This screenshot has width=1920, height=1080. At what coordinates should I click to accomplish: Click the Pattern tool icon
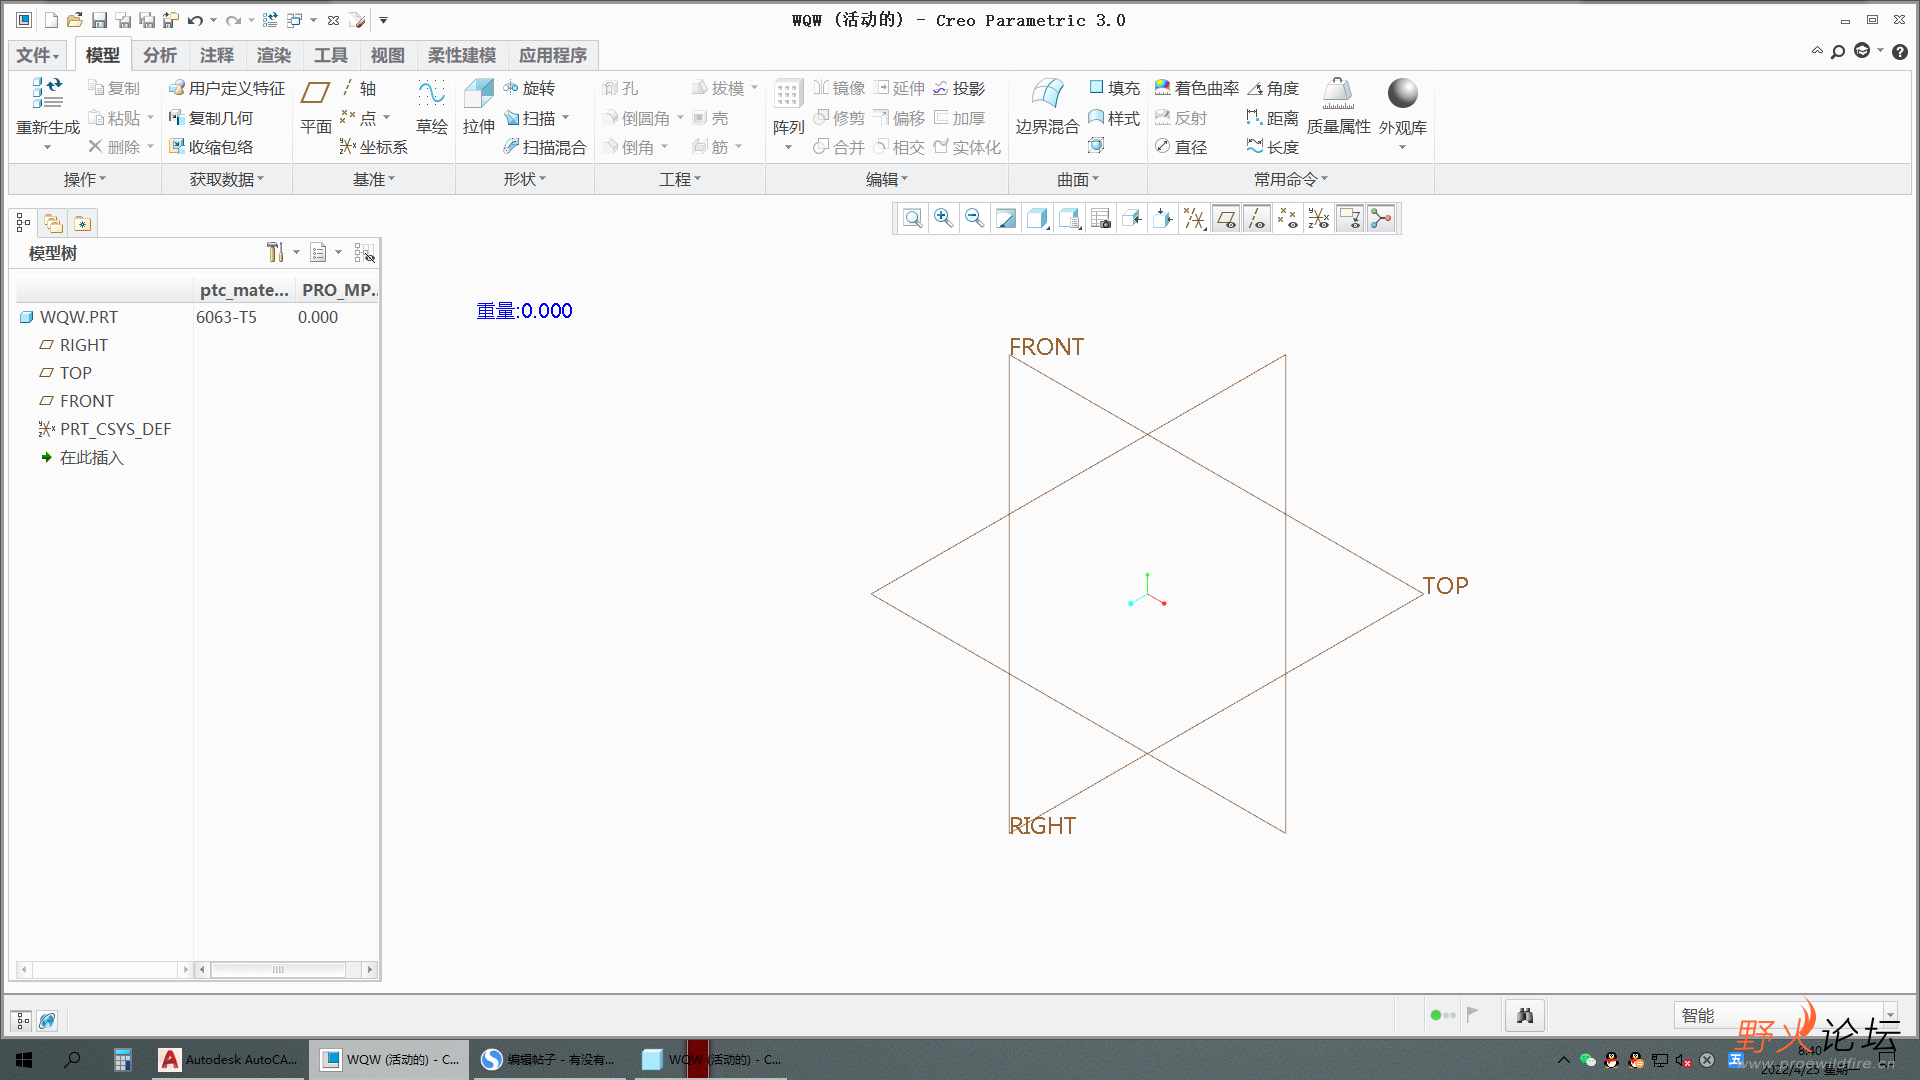coord(788,94)
